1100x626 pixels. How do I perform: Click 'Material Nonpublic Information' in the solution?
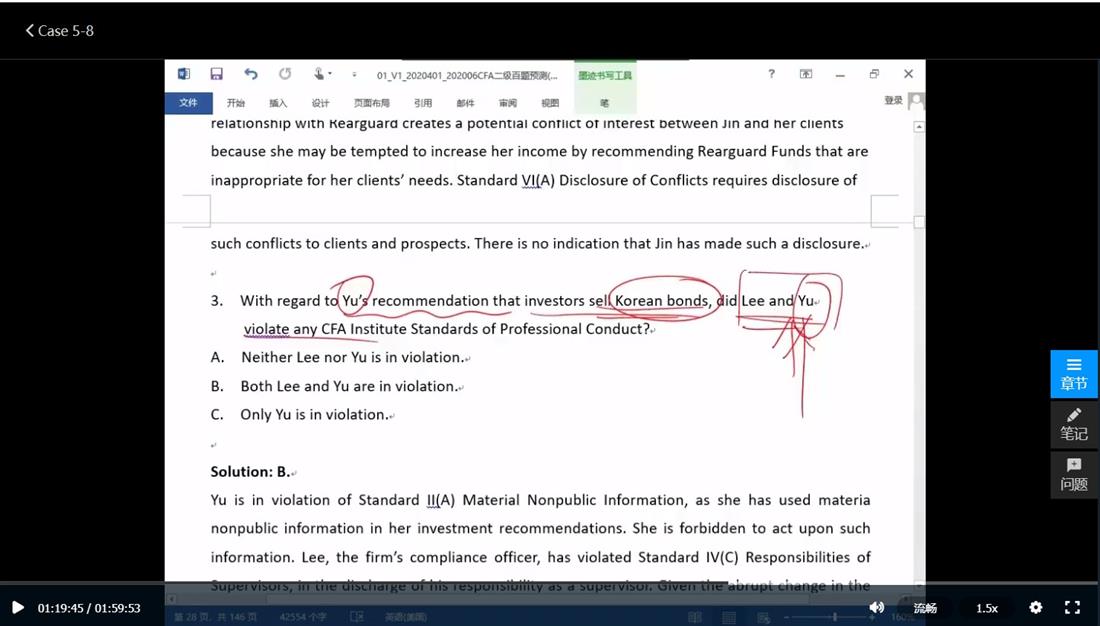click(x=574, y=500)
